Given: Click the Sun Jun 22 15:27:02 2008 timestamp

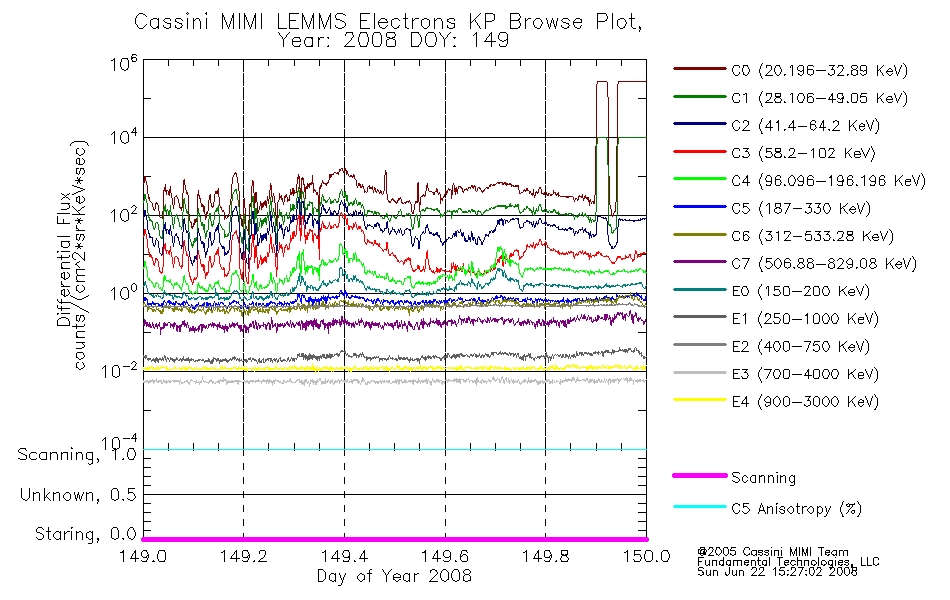Looking at the screenshot, I should (x=777, y=572).
